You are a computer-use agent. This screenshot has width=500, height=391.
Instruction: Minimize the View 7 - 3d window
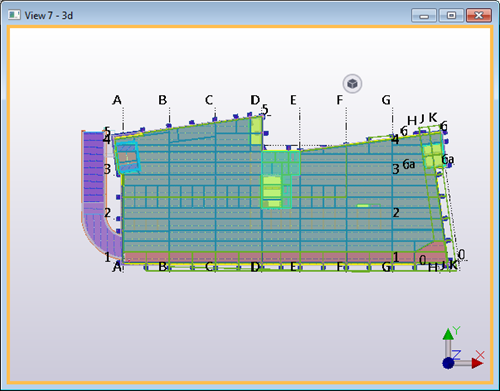(424, 15)
